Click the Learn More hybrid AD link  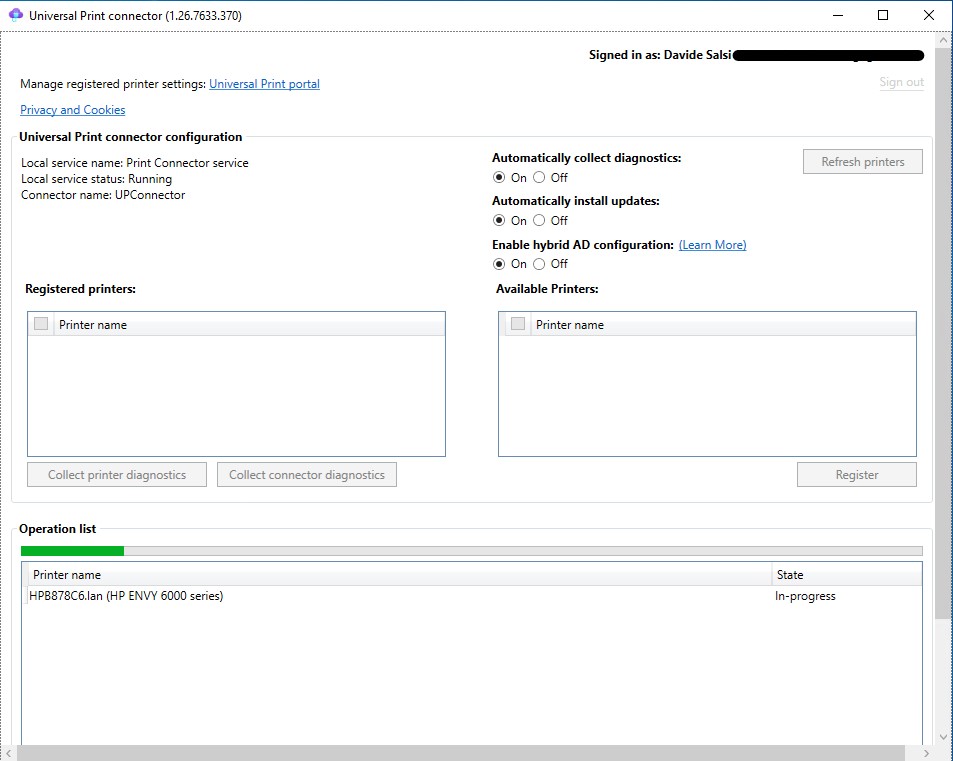712,245
